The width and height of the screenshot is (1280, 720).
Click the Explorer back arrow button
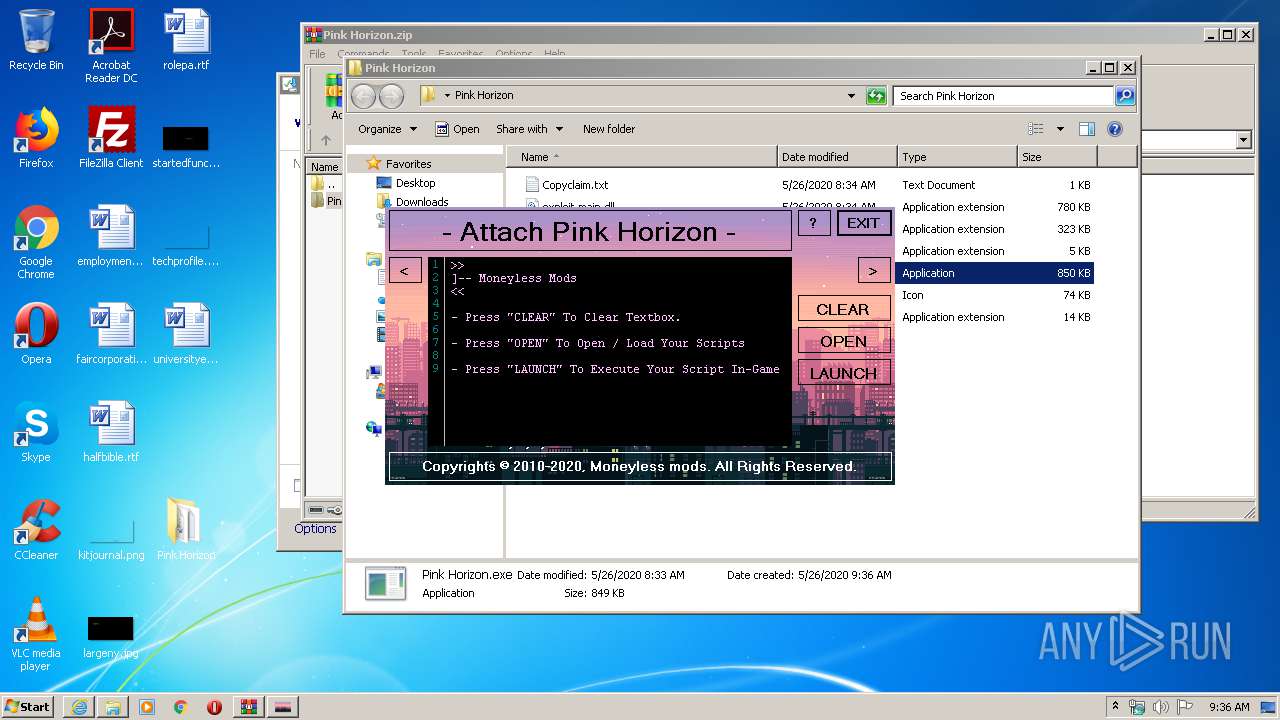[x=363, y=96]
